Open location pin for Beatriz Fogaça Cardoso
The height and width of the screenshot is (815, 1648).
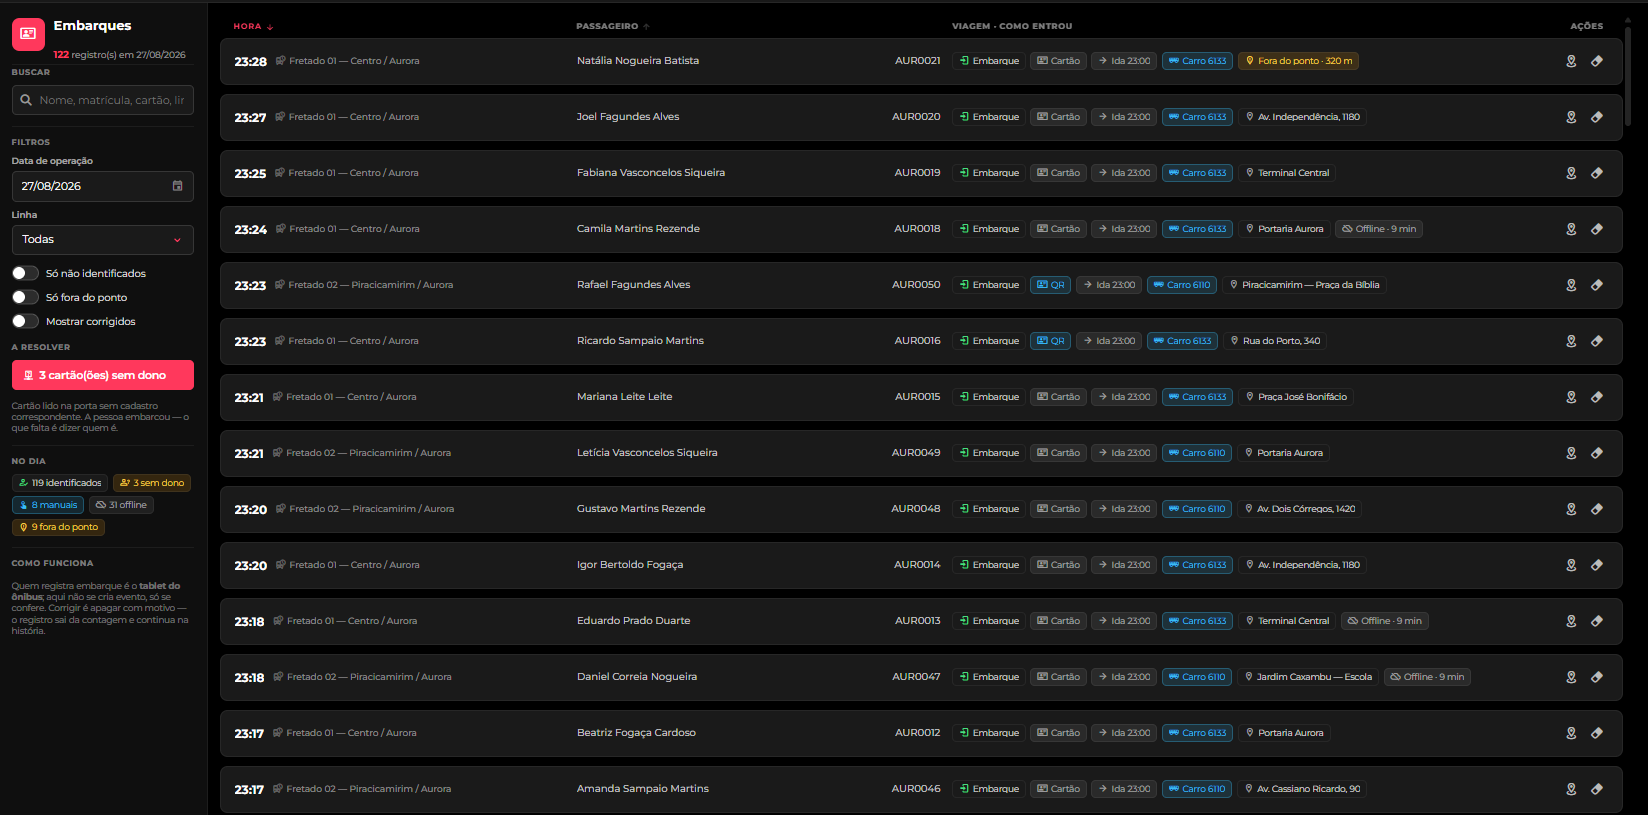(x=1571, y=733)
